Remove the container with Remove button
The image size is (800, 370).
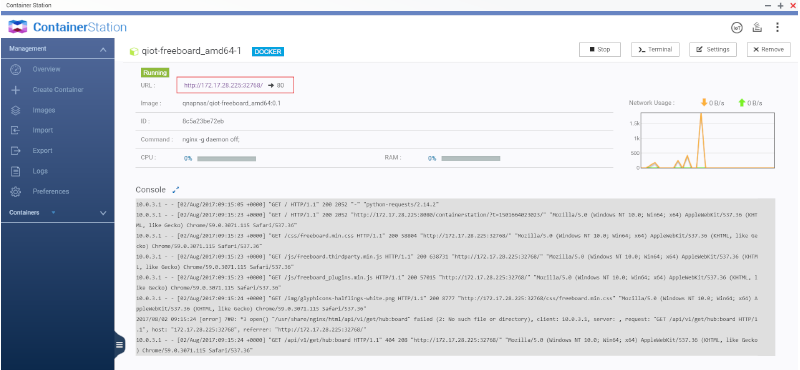[x=769, y=50]
